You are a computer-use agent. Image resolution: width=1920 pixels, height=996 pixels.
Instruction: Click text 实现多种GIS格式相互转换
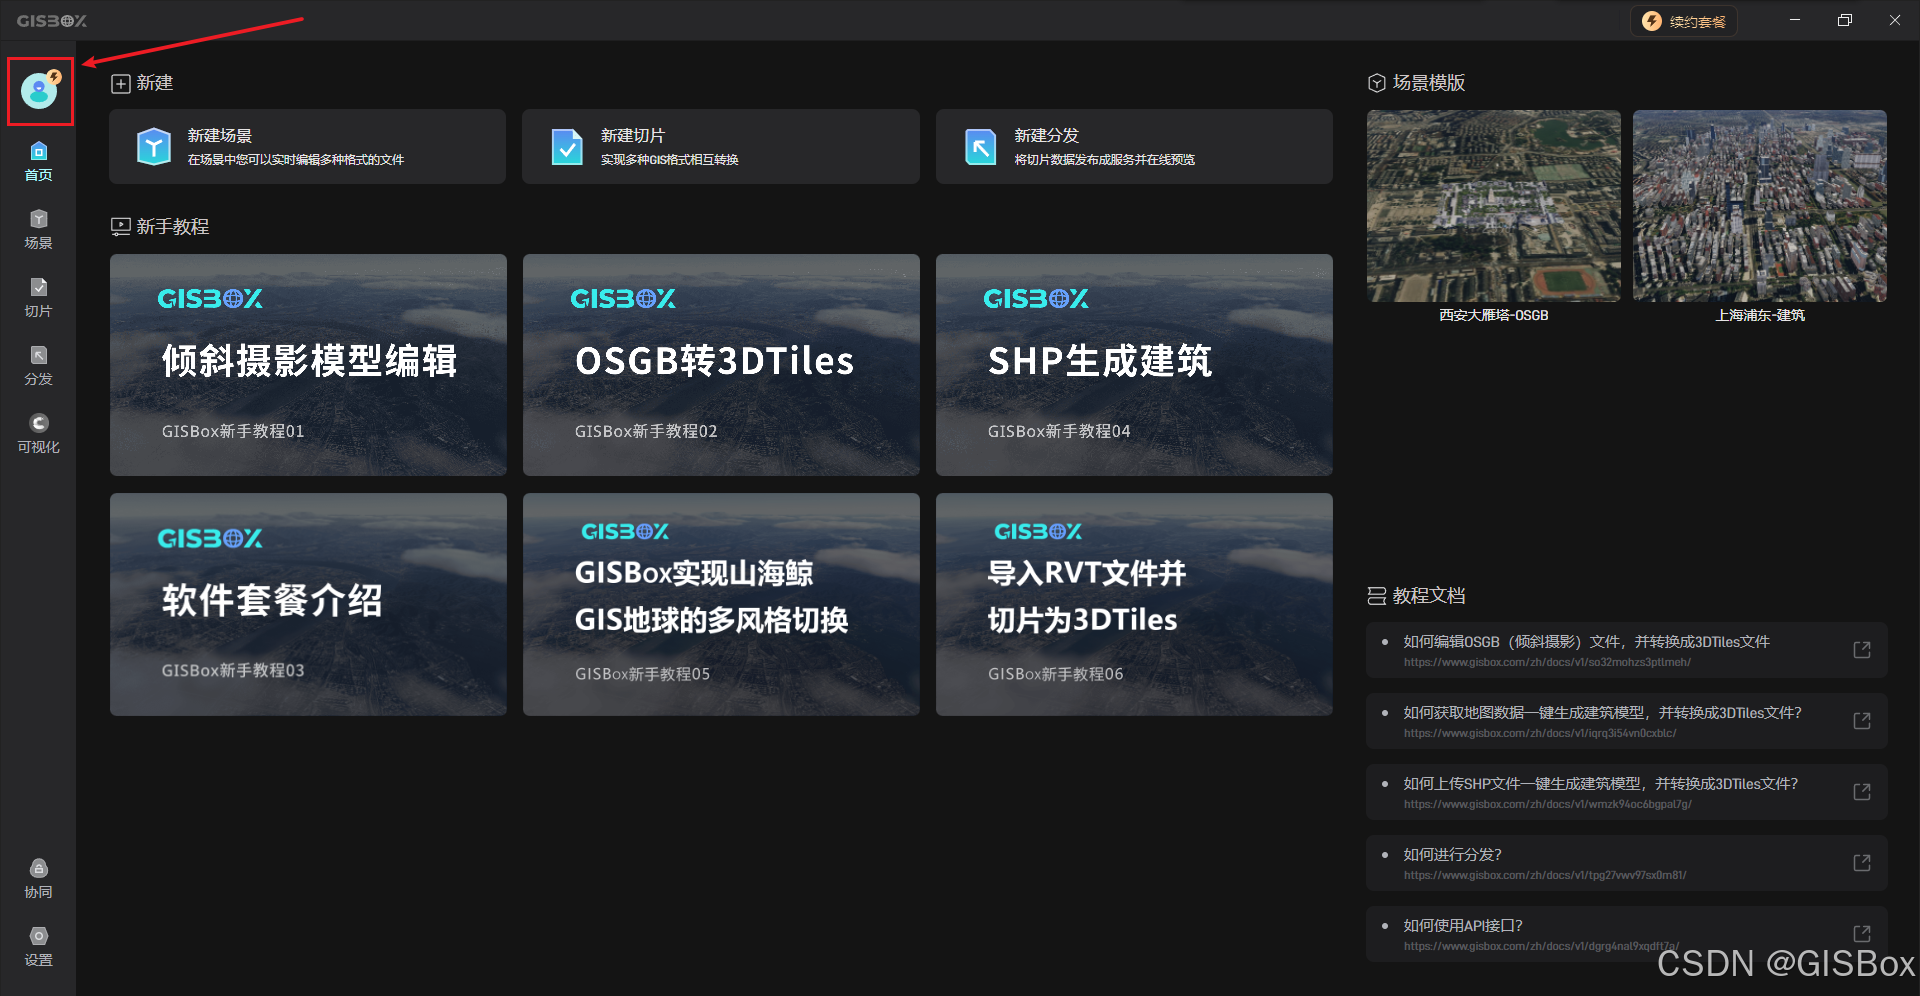coord(670,160)
